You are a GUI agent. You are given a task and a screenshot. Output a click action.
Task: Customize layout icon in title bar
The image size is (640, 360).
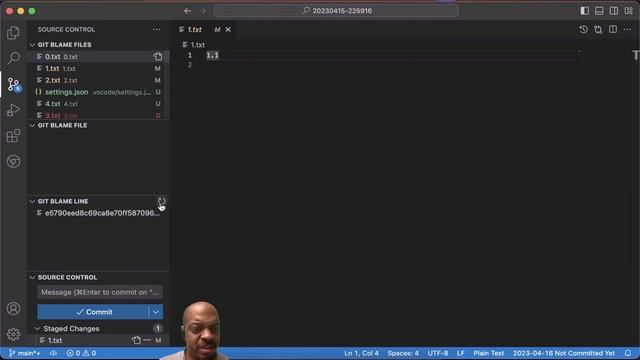[x=629, y=11]
